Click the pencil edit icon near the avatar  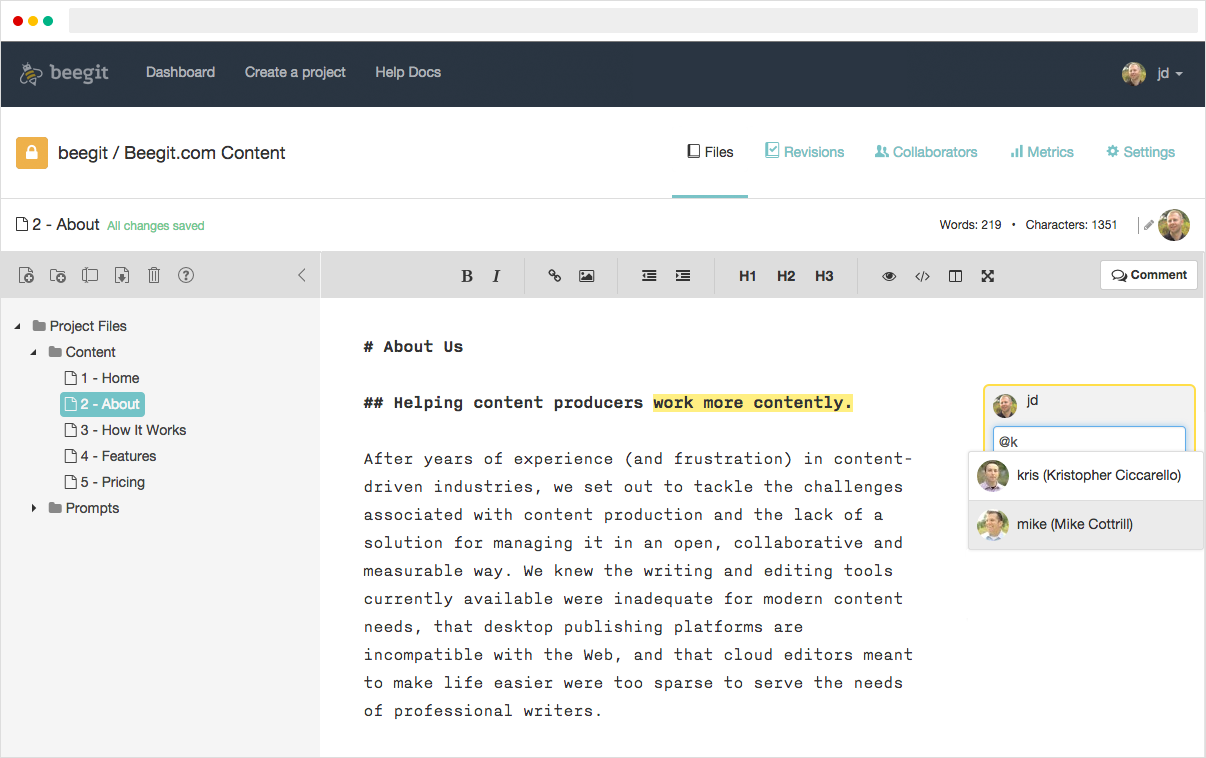click(1149, 225)
